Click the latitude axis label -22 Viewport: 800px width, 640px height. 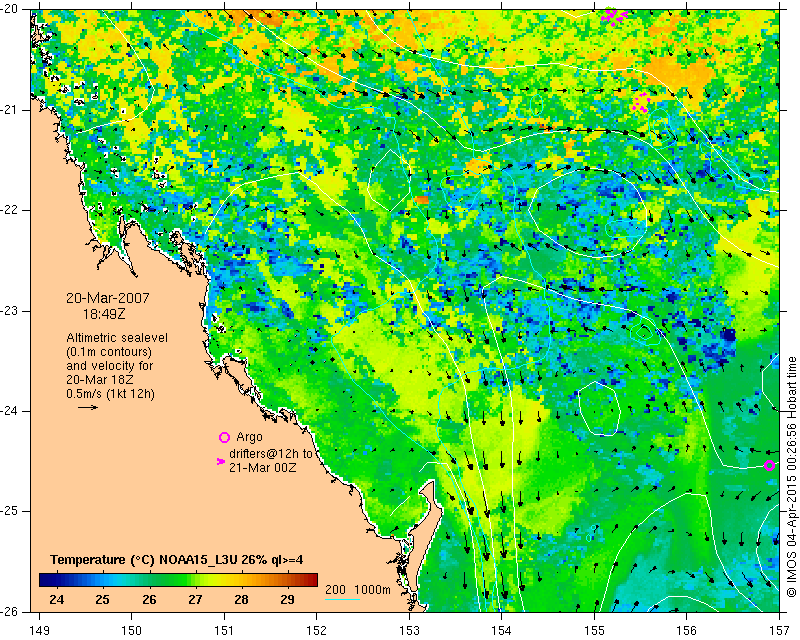[x=9, y=210]
